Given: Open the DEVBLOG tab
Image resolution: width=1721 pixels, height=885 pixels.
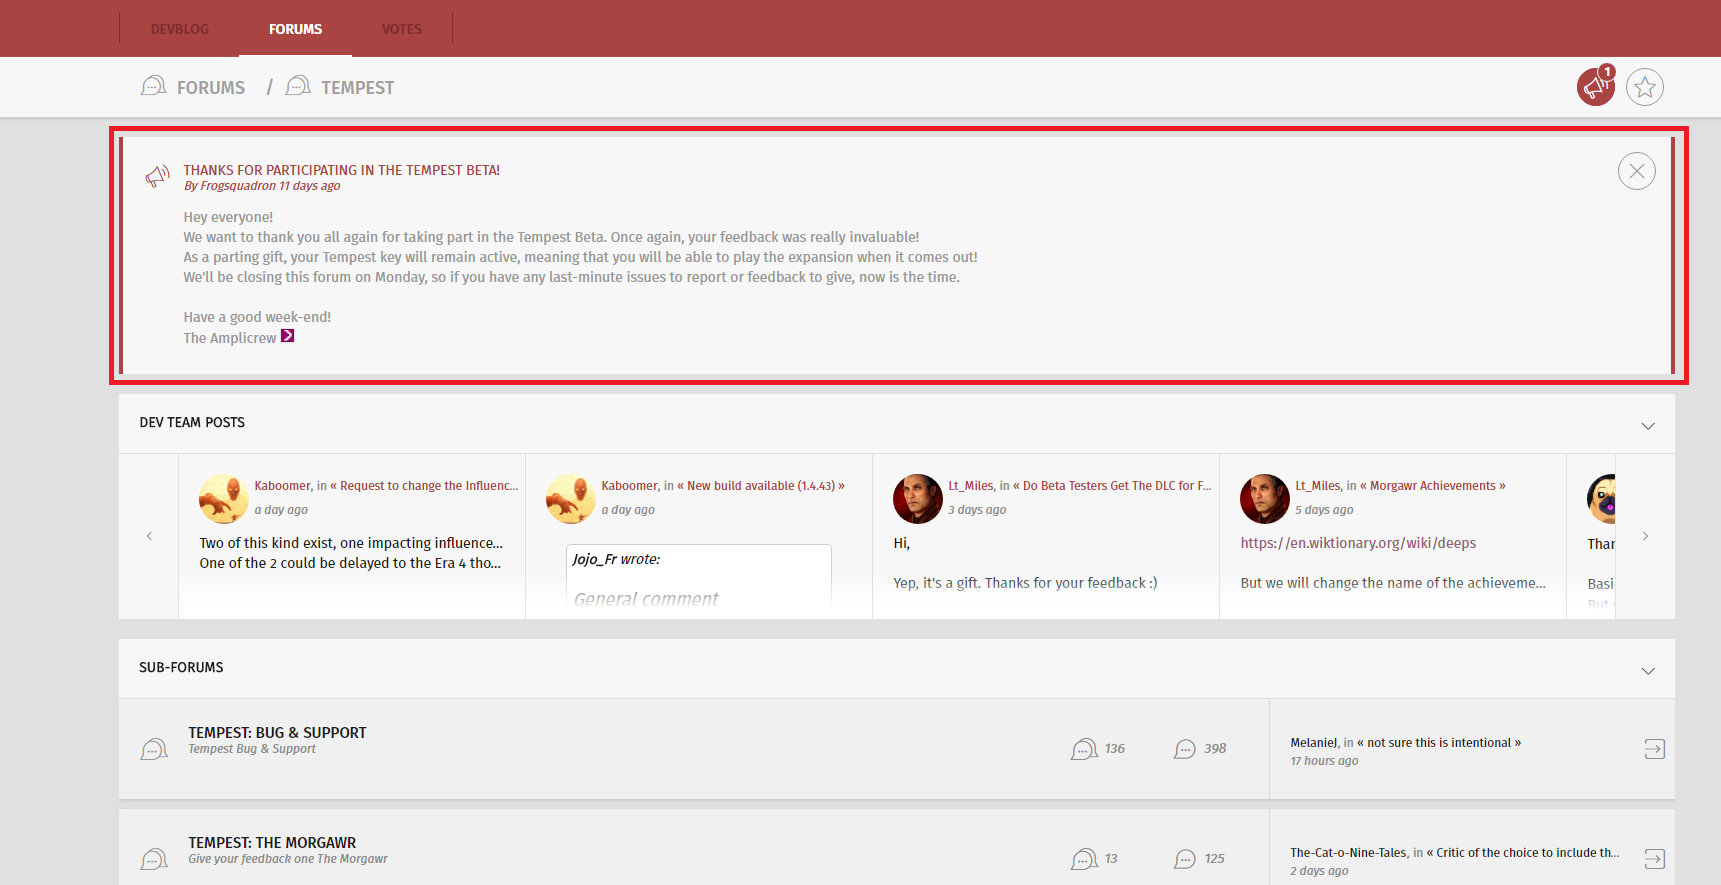Looking at the screenshot, I should coord(180,29).
